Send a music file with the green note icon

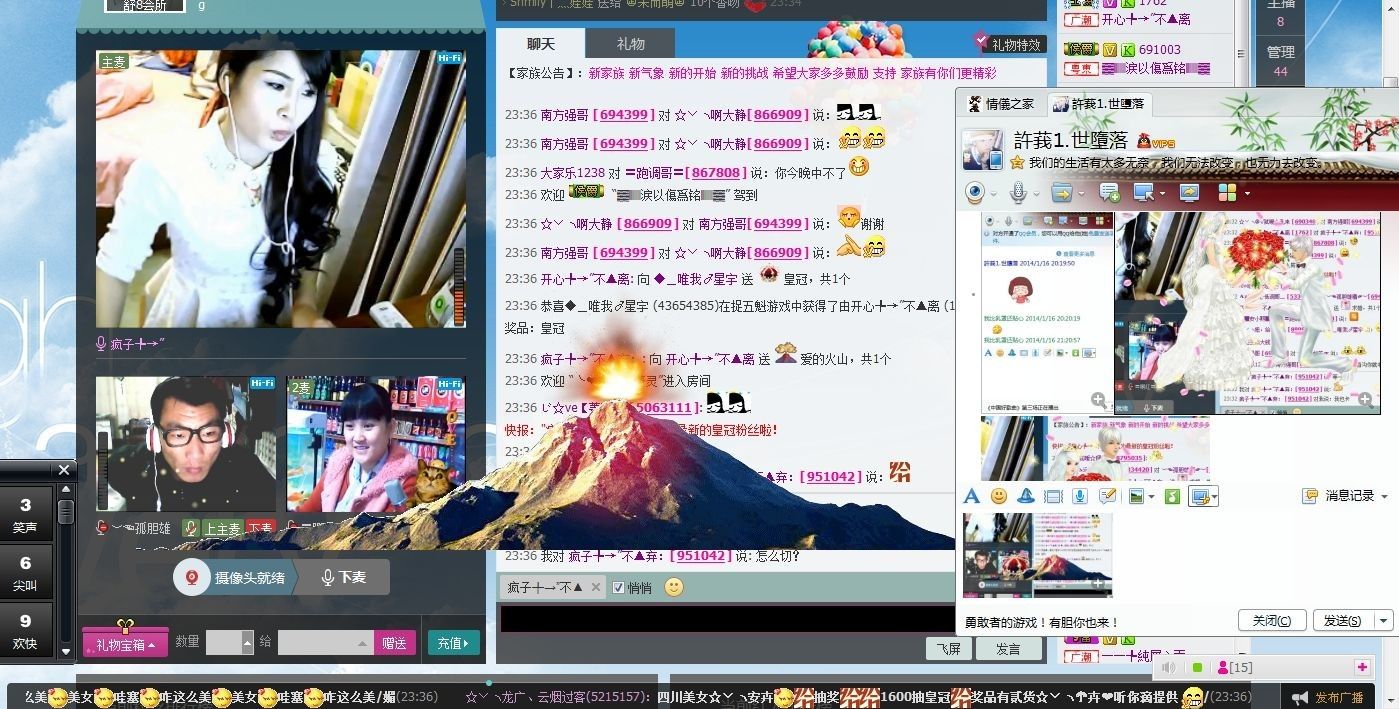[1171, 496]
